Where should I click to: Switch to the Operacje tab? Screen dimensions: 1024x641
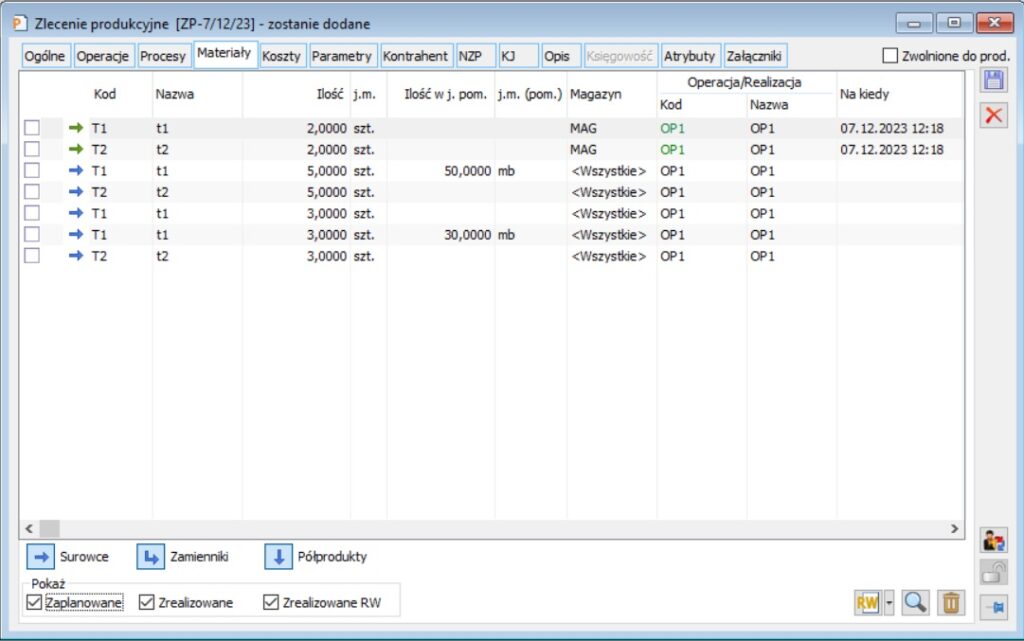(x=104, y=56)
